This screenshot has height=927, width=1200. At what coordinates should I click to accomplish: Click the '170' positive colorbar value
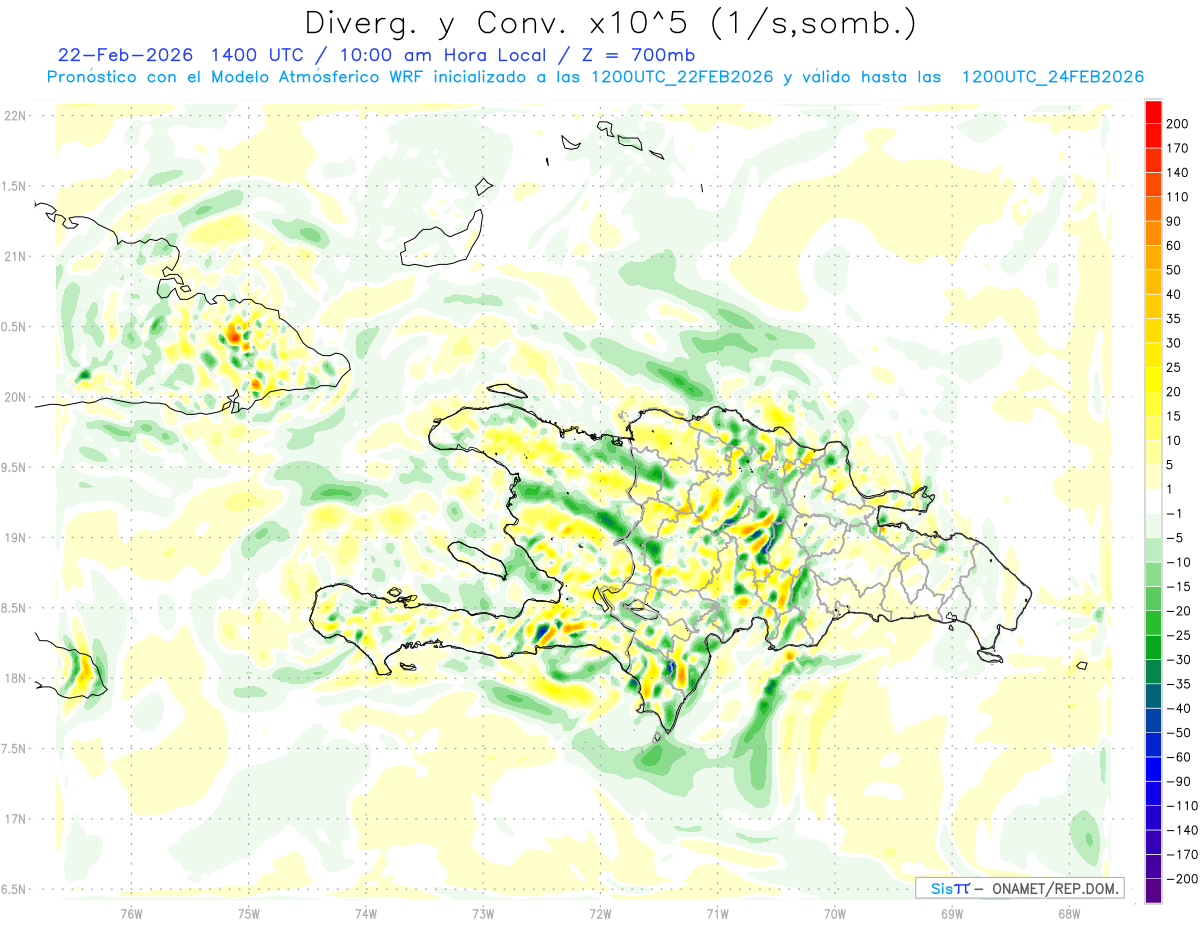pos(1178,148)
